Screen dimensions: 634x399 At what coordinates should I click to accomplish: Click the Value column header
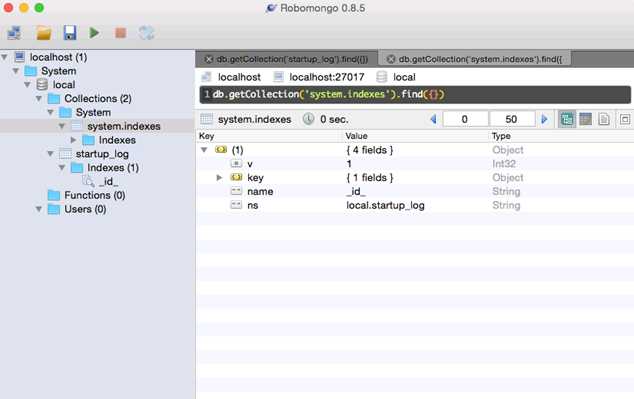tap(416, 136)
